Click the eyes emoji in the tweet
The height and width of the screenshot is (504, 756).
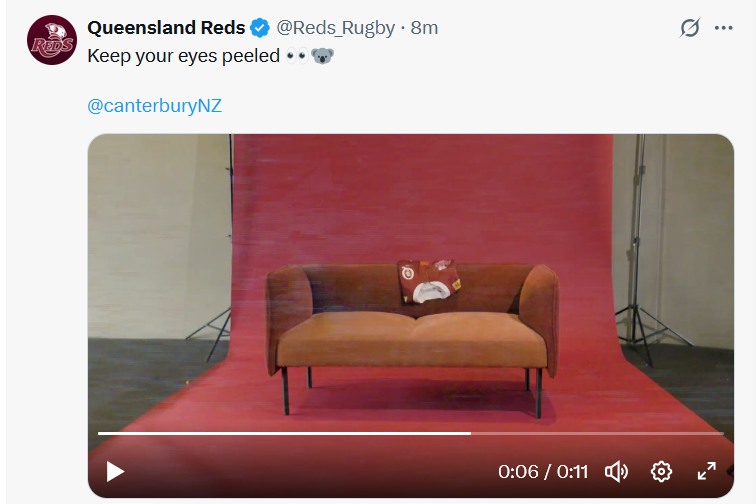[x=296, y=56]
